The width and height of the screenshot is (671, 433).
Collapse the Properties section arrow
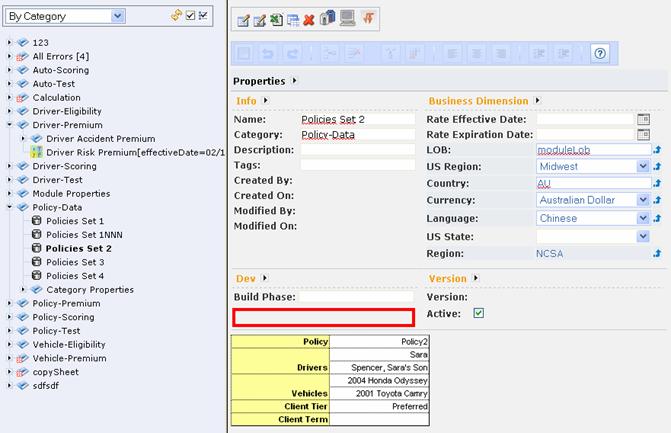[x=294, y=80]
